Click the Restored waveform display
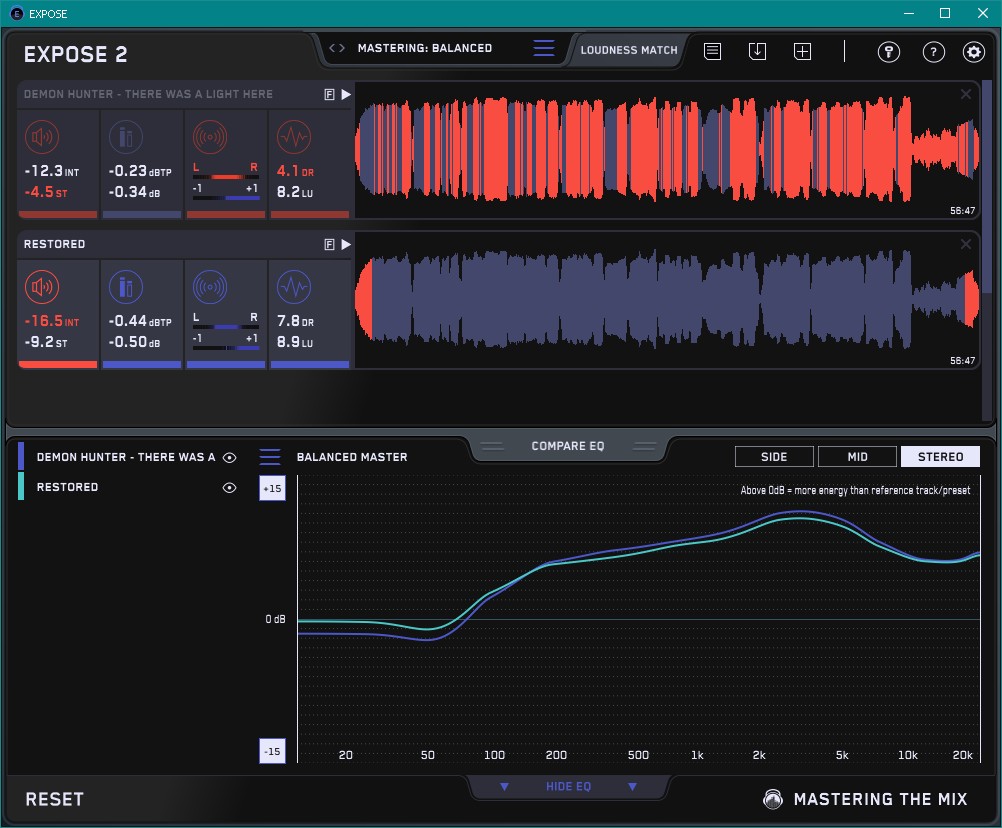Viewport: 1002px width, 828px height. pos(667,300)
